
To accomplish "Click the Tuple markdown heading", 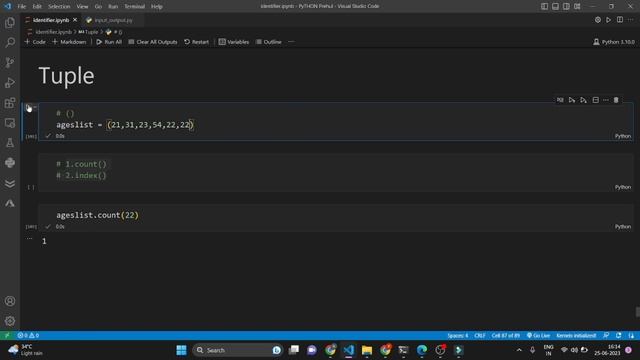I will tap(67, 76).
